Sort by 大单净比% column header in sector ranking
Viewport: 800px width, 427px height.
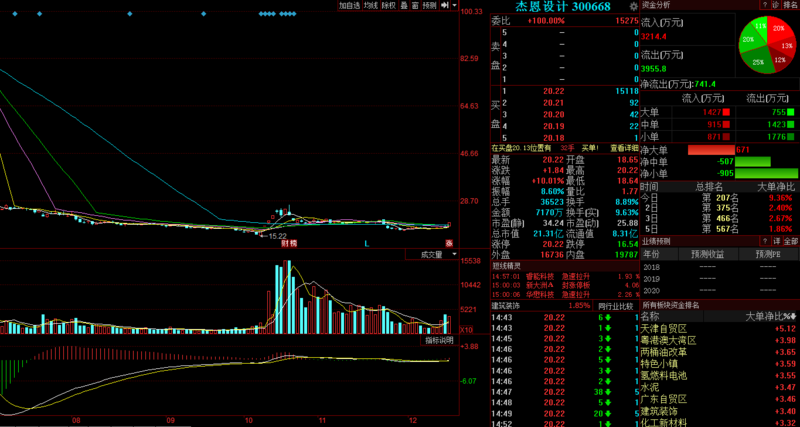pyautogui.click(x=770, y=316)
